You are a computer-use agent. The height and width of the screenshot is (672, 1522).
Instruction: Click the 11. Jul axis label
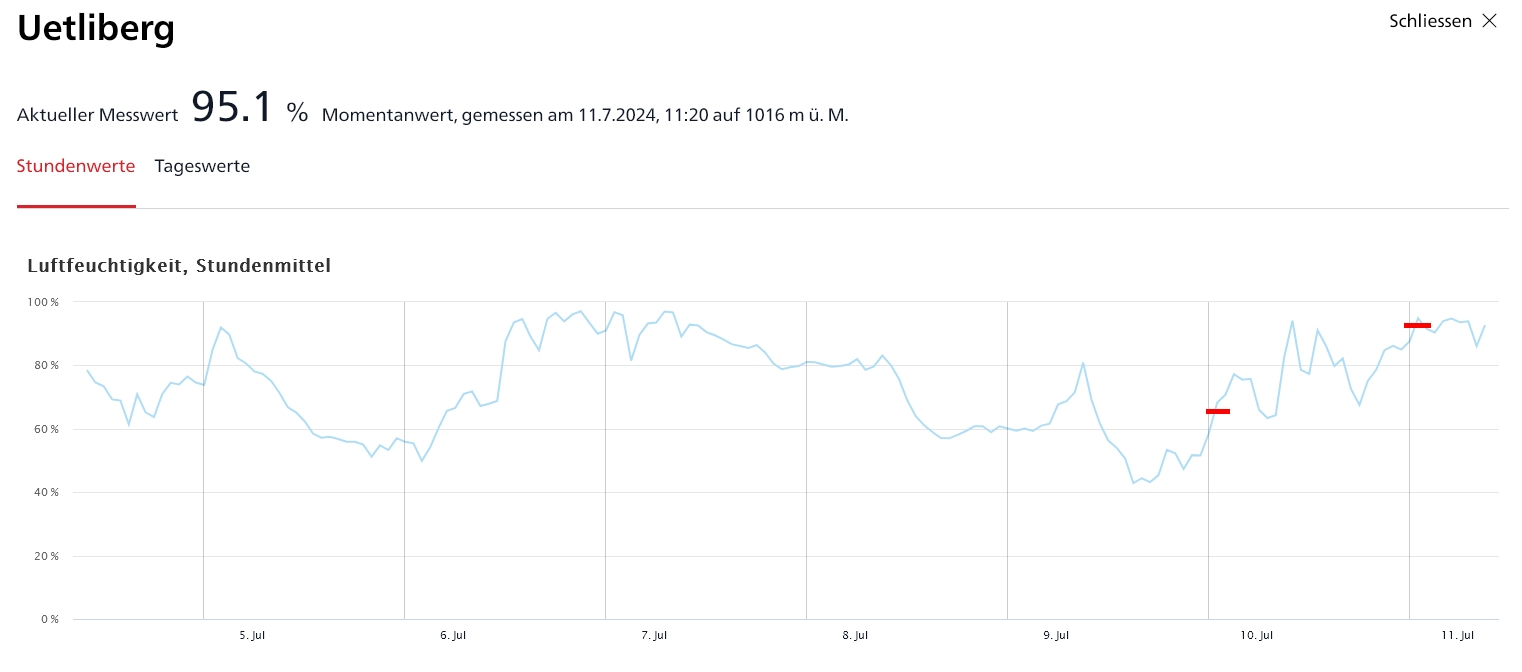(x=1457, y=635)
